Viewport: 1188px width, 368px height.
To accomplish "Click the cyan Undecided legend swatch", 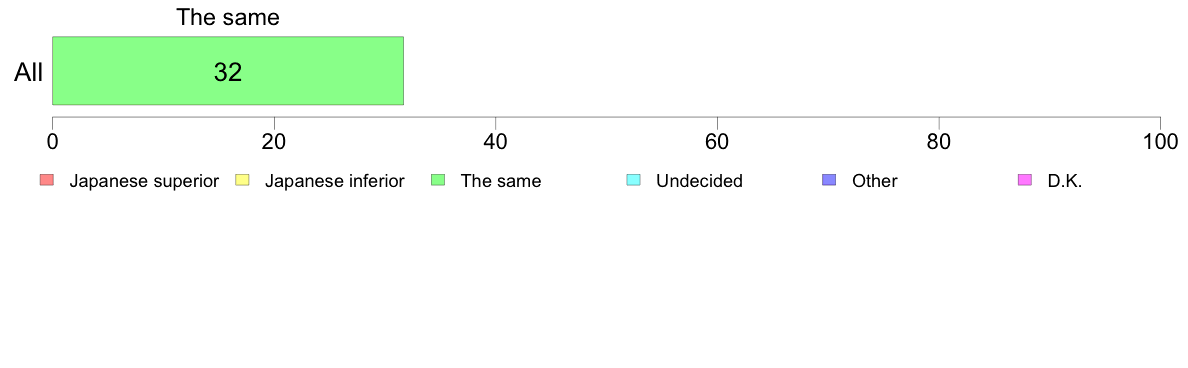I will point(633,180).
